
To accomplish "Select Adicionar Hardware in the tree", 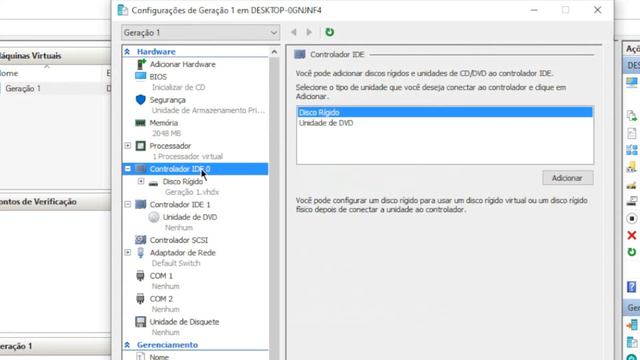I will [x=182, y=64].
